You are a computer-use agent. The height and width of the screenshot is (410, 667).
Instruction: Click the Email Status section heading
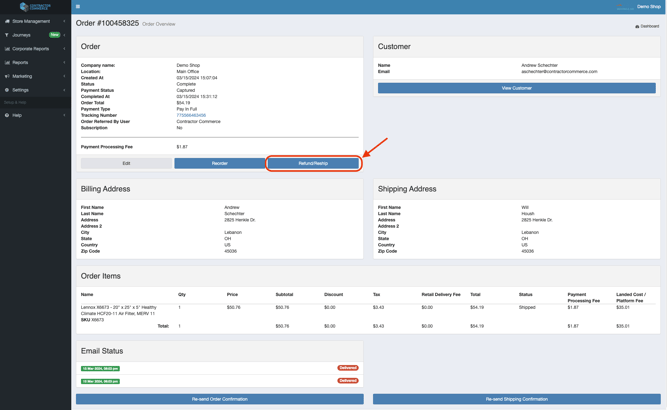pyautogui.click(x=102, y=351)
